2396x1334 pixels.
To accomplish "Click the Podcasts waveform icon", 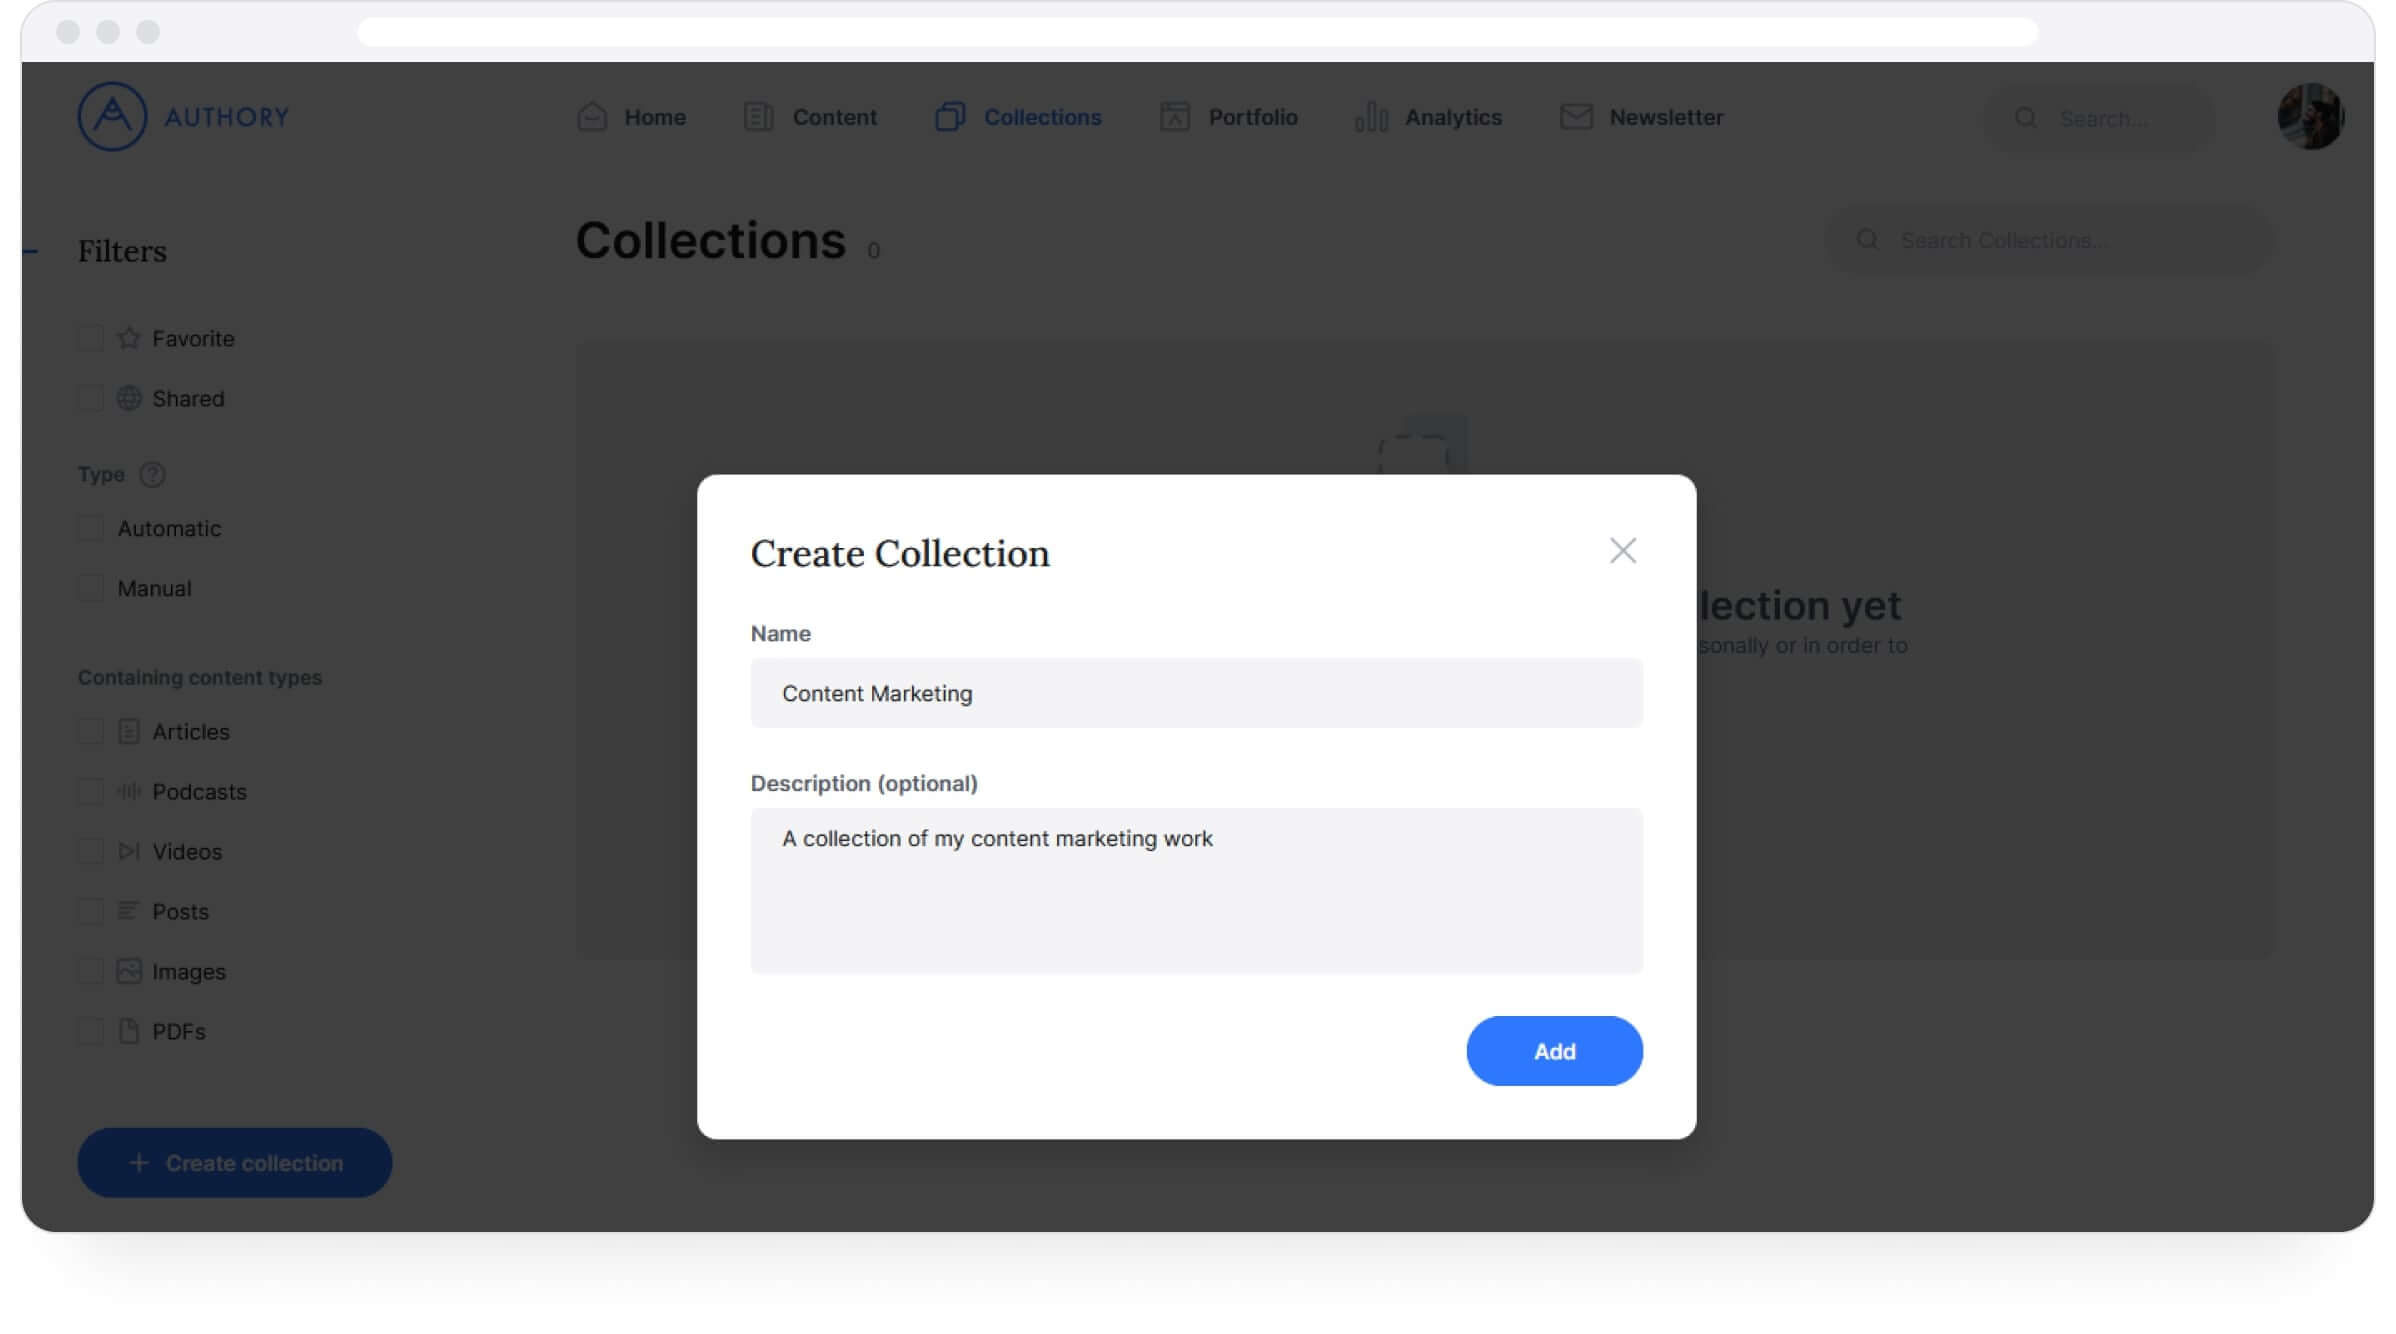I will [129, 791].
